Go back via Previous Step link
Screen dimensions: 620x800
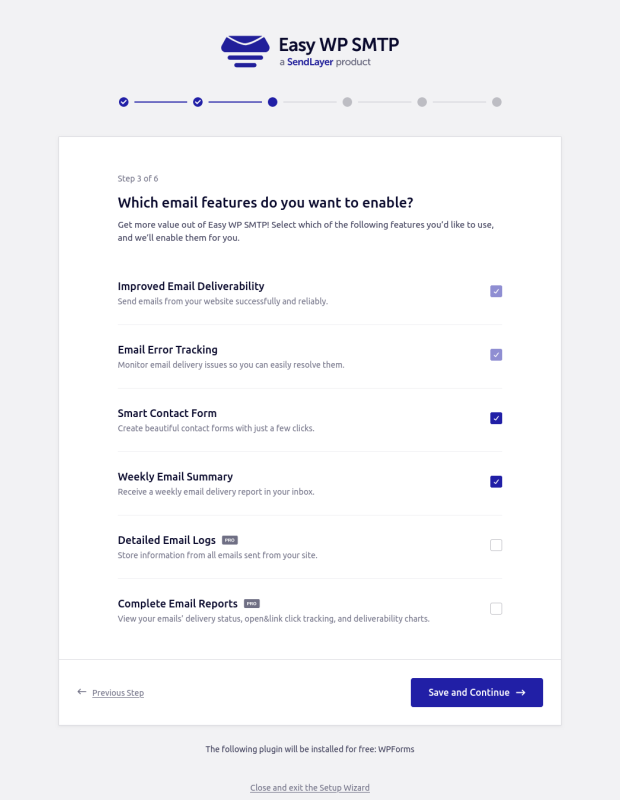tap(118, 693)
